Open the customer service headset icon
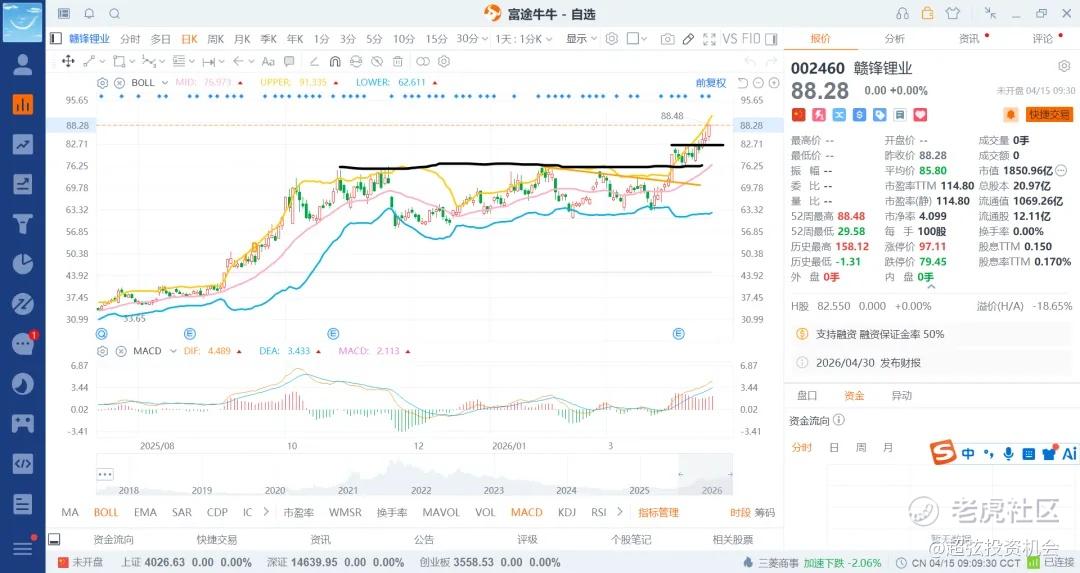Screen dimensions: 1080x573 click(x=903, y=14)
